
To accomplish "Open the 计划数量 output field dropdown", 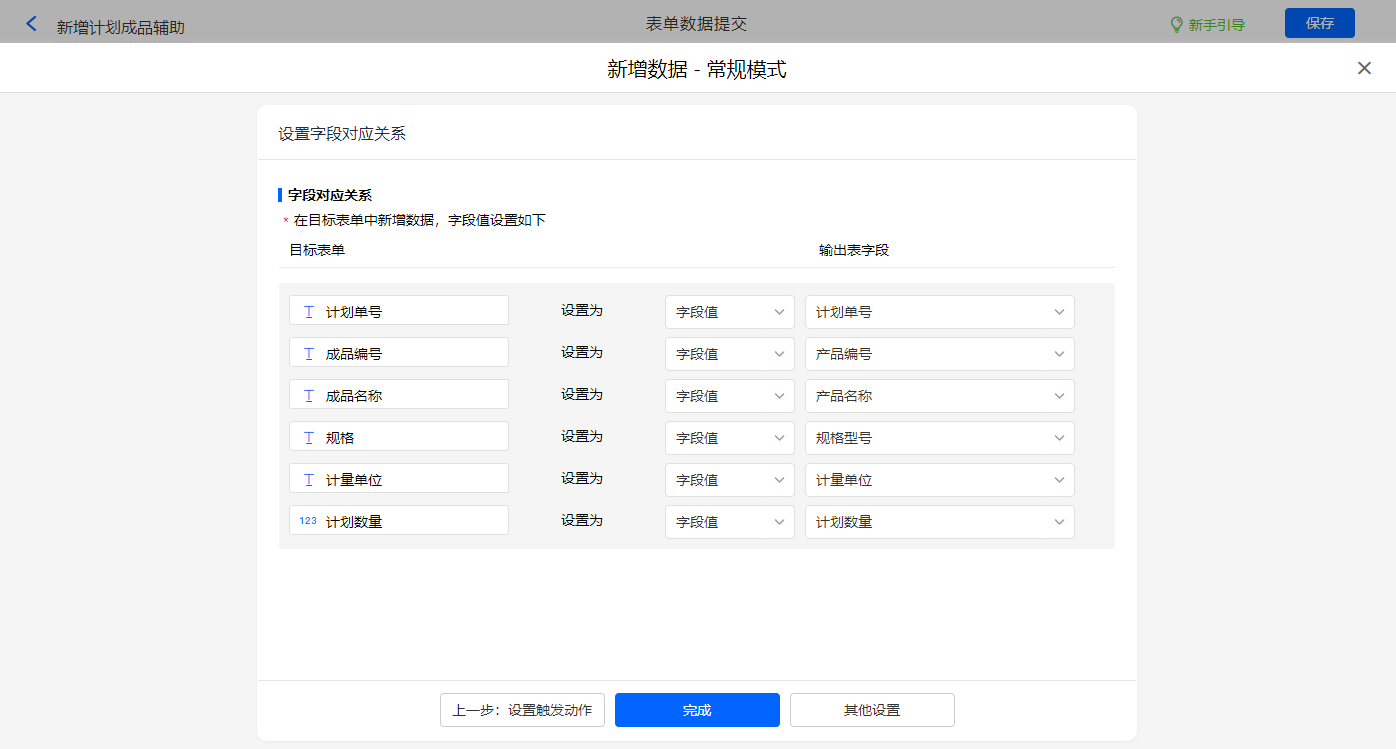I will click(x=939, y=522).
